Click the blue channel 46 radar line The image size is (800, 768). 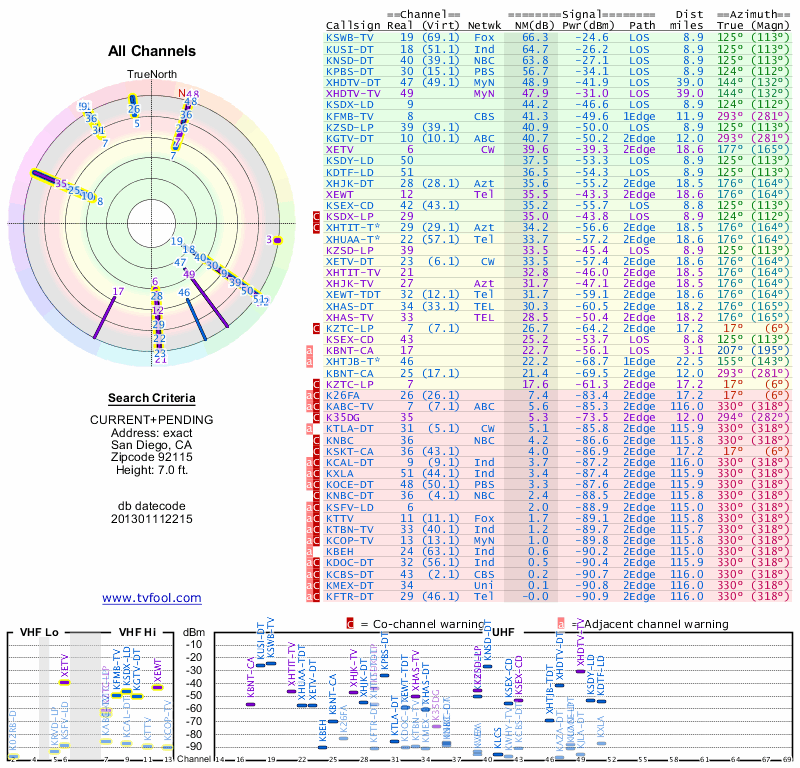[196, 319]
